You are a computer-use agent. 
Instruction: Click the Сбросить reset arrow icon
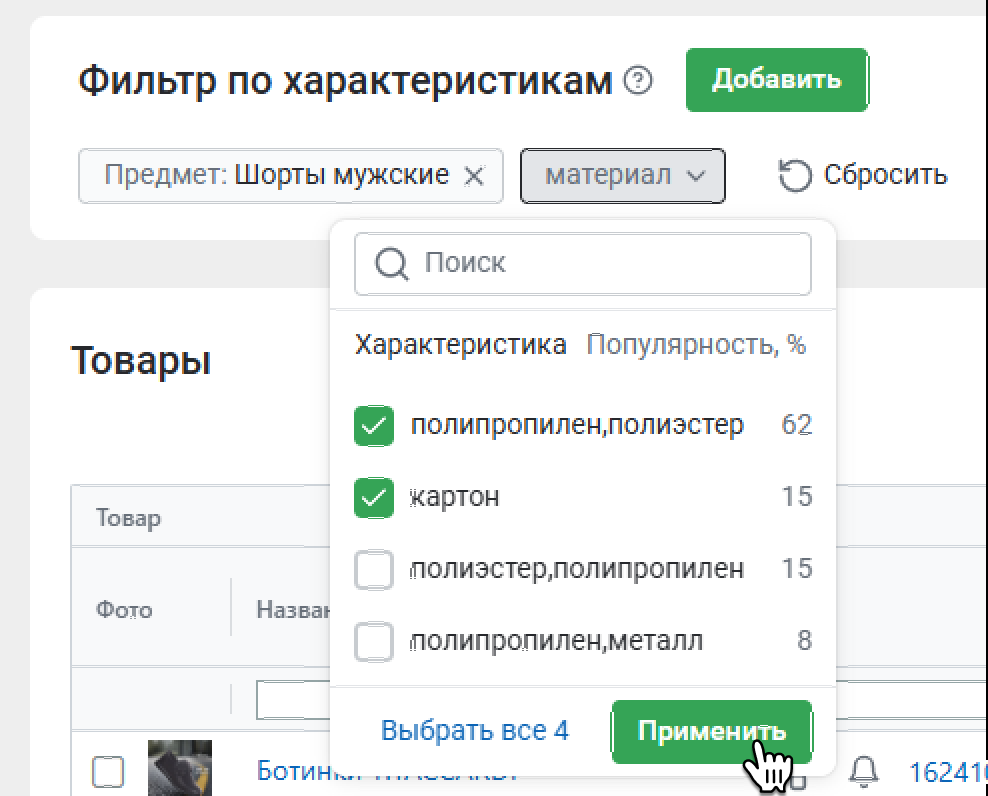[x=794, y=176]
